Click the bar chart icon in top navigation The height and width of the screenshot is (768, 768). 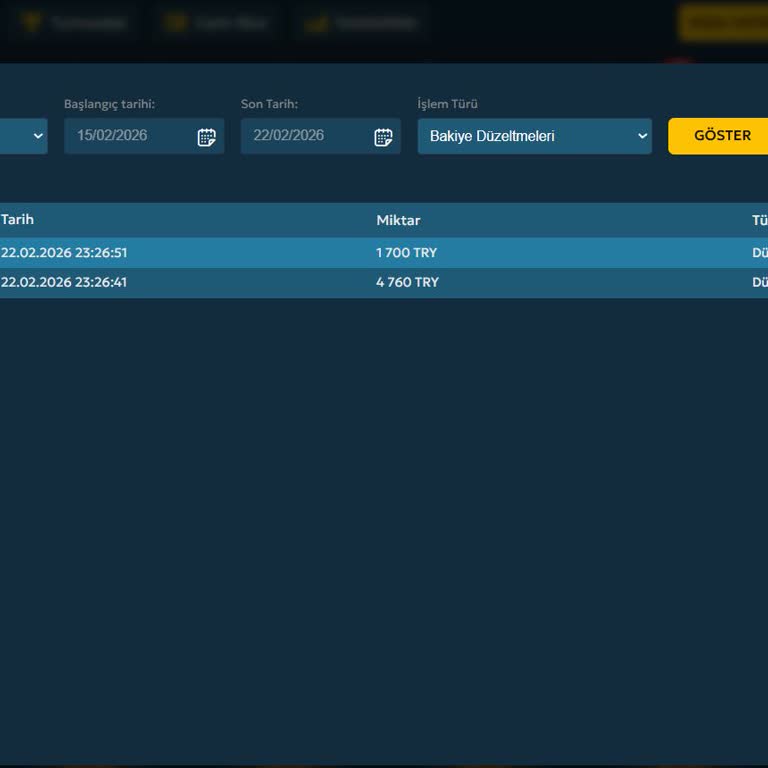coord(317,22)
